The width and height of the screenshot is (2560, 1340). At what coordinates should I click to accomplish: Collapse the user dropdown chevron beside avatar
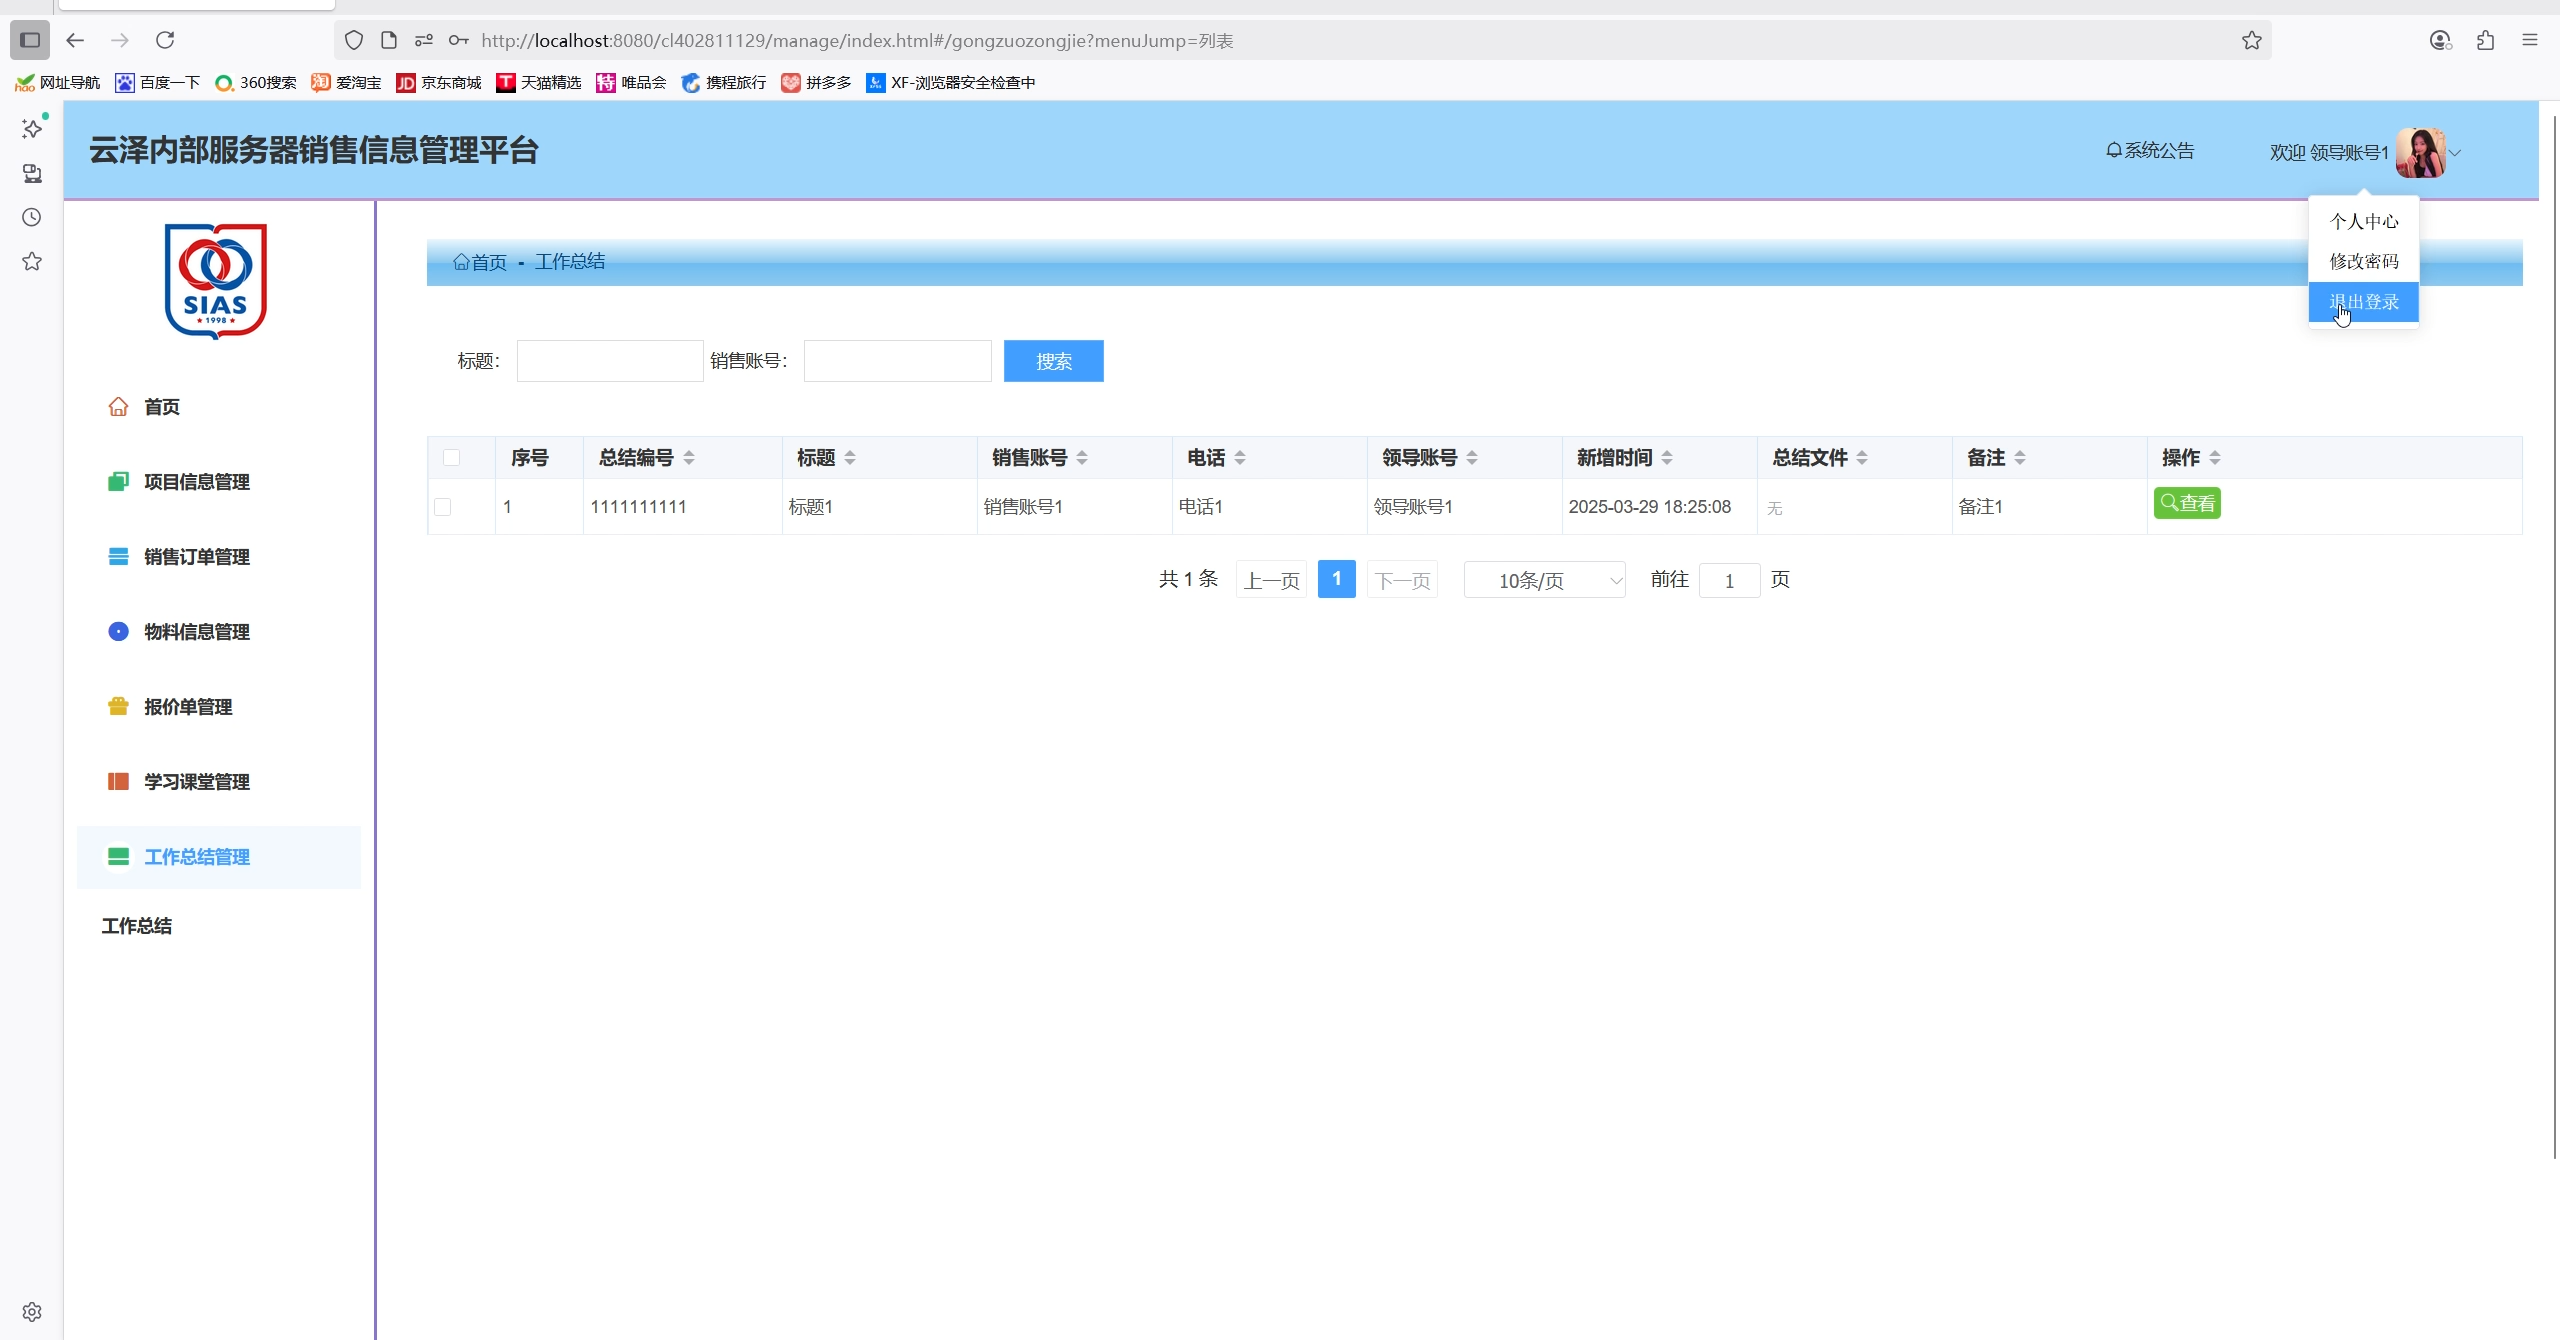[x=2455, y=153]
